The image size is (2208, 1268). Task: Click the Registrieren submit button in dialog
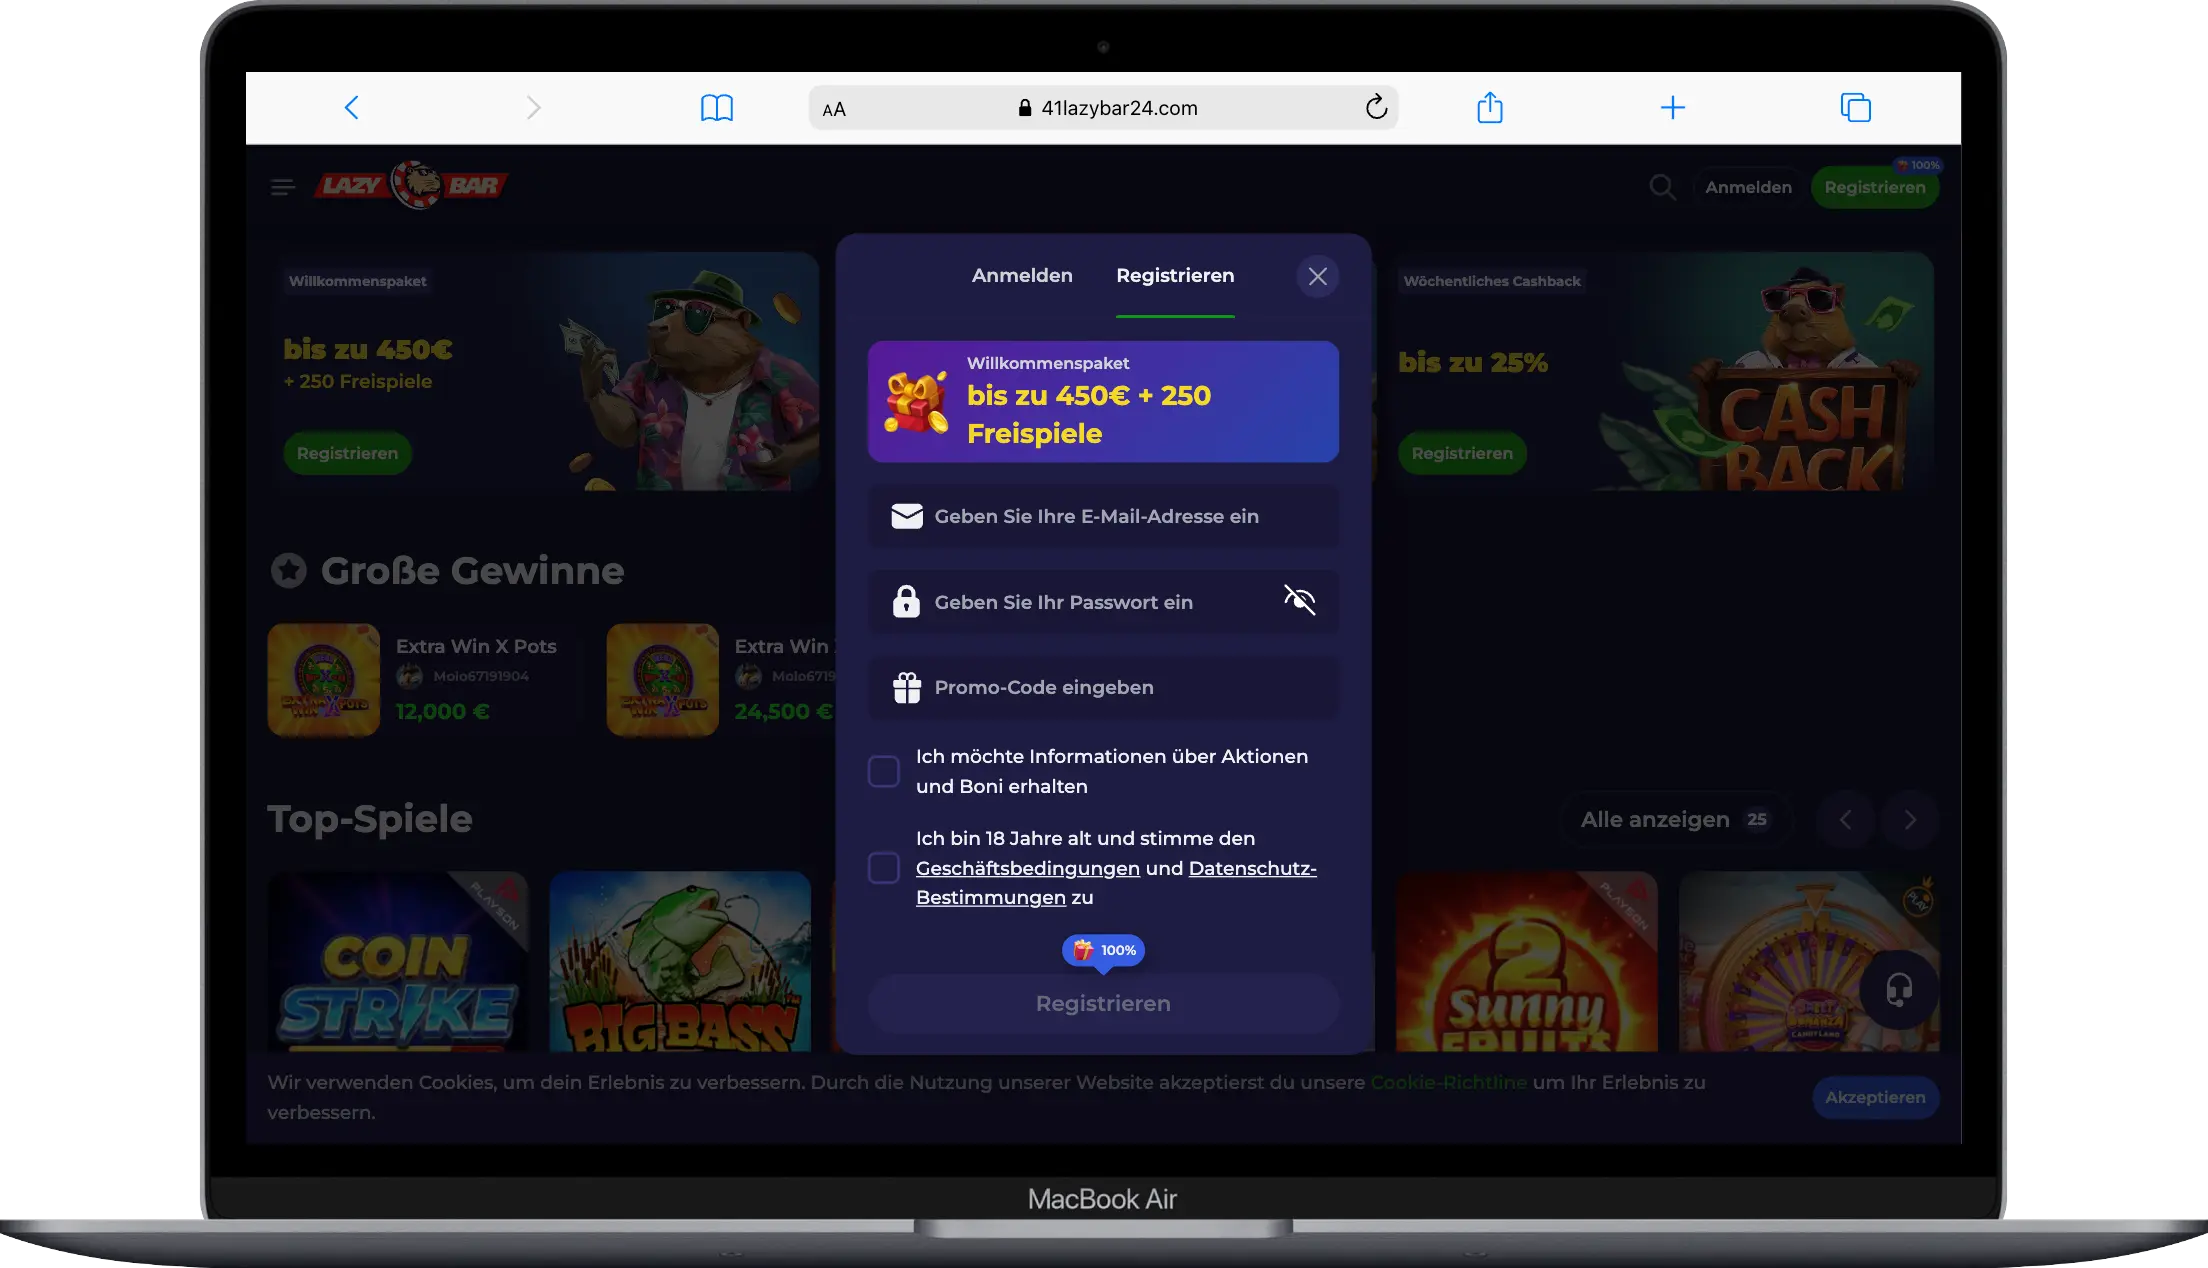coord(1103,1003)
